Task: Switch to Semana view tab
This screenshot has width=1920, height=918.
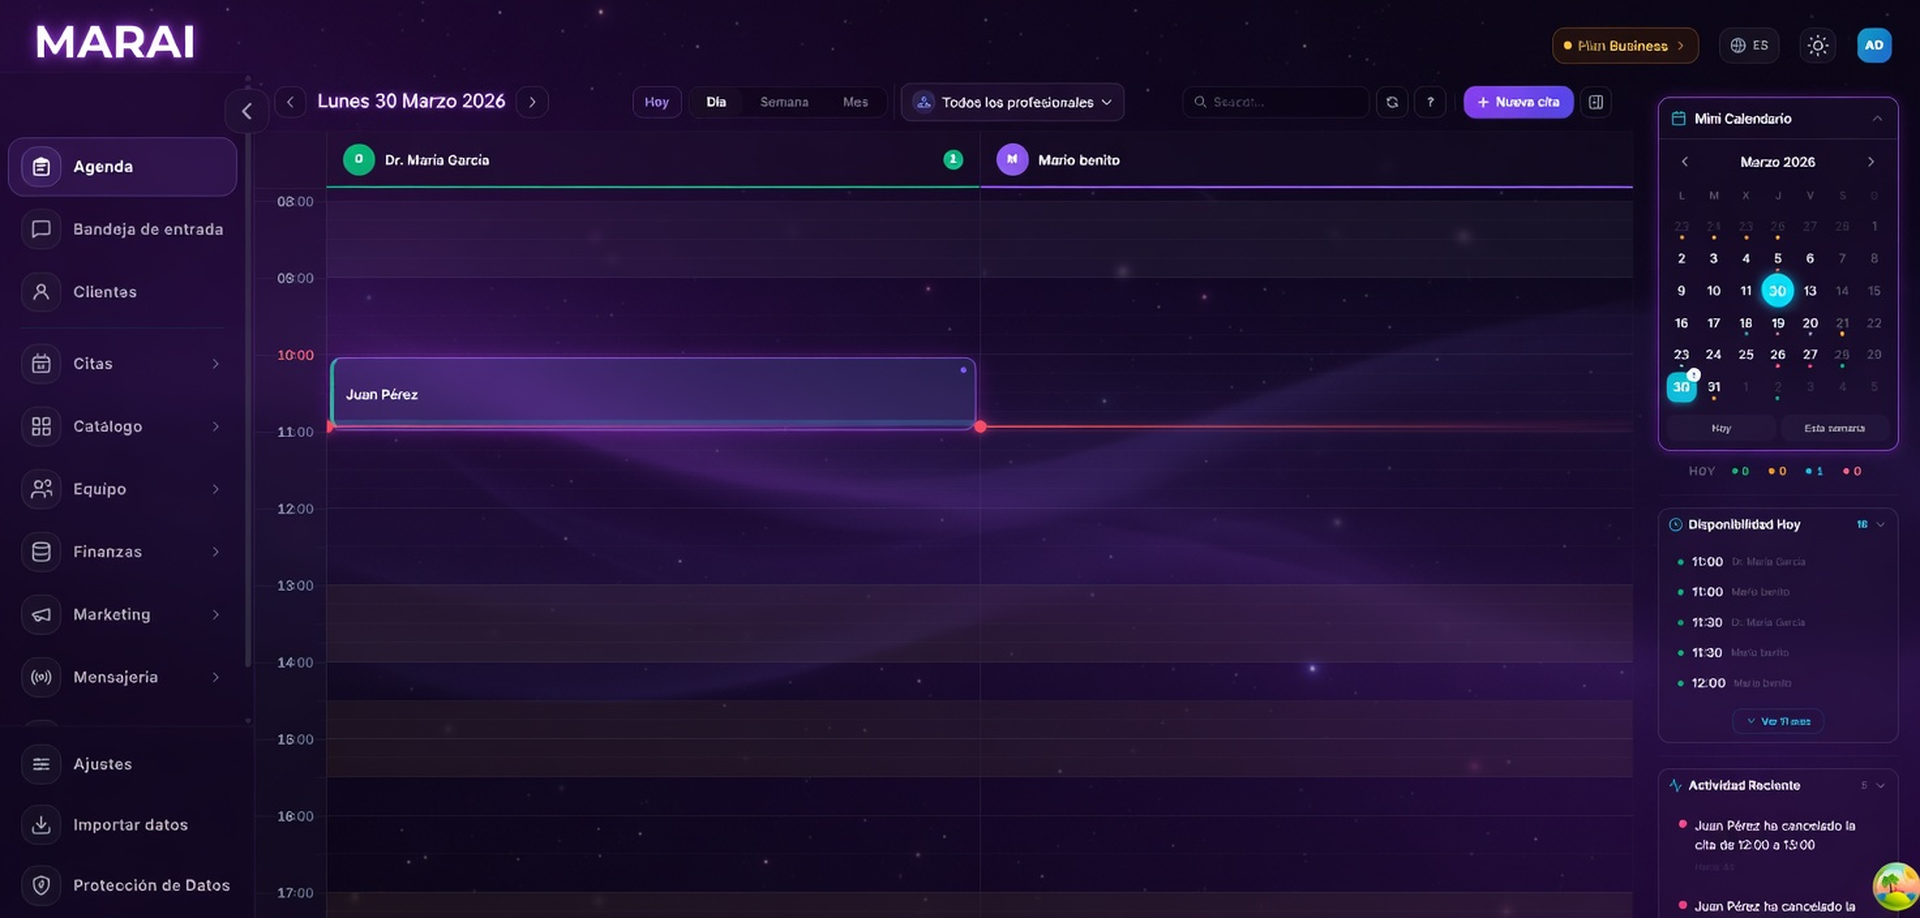Action: (784, 102)
